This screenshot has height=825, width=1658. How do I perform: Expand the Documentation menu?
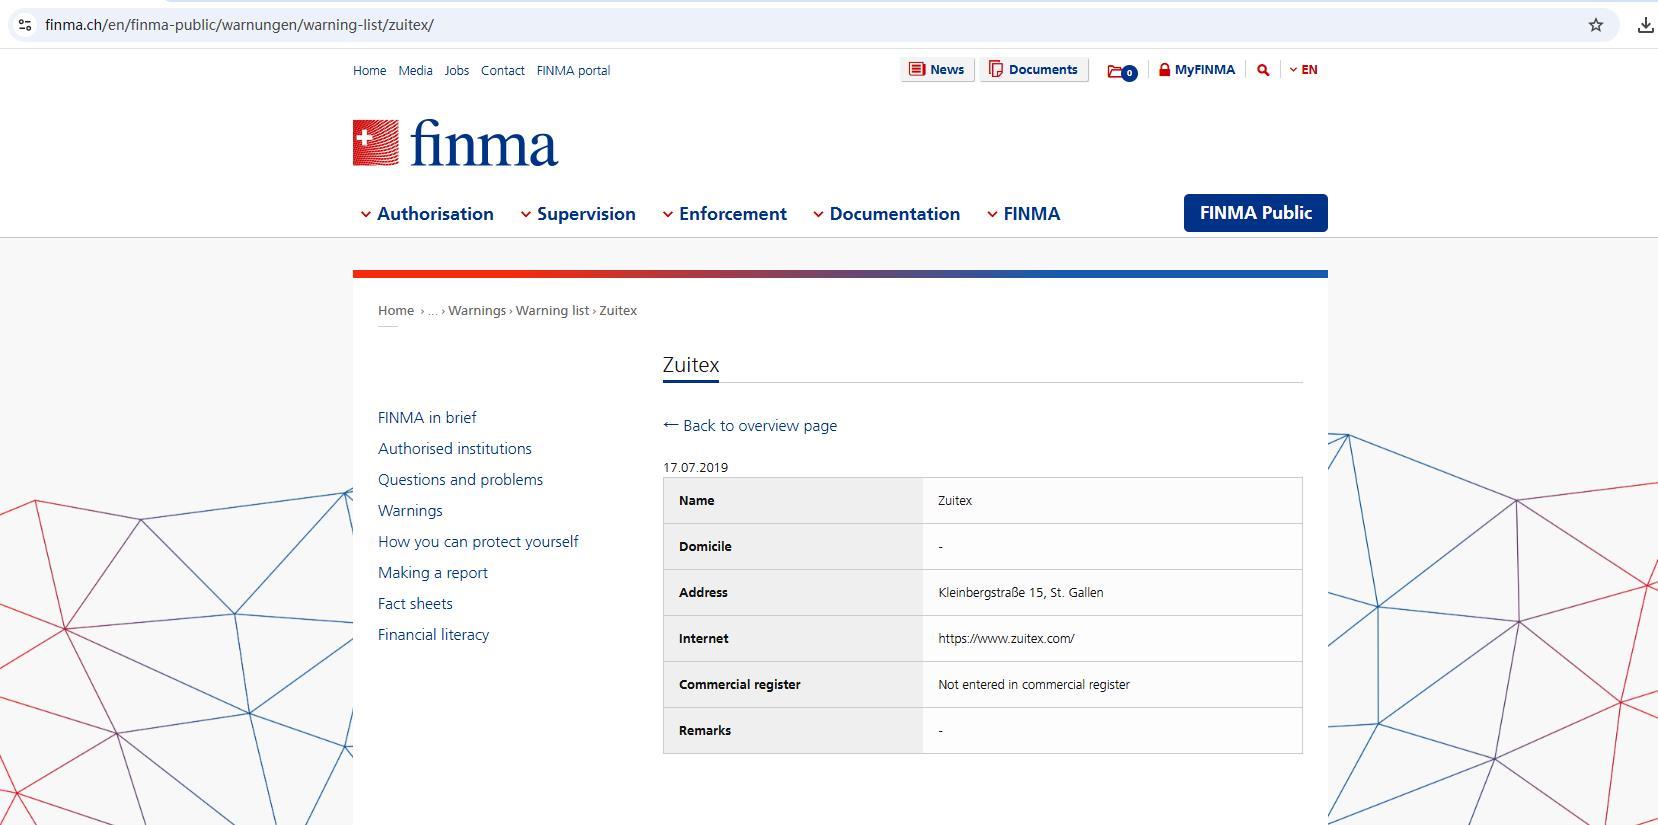tap(886, 214)
